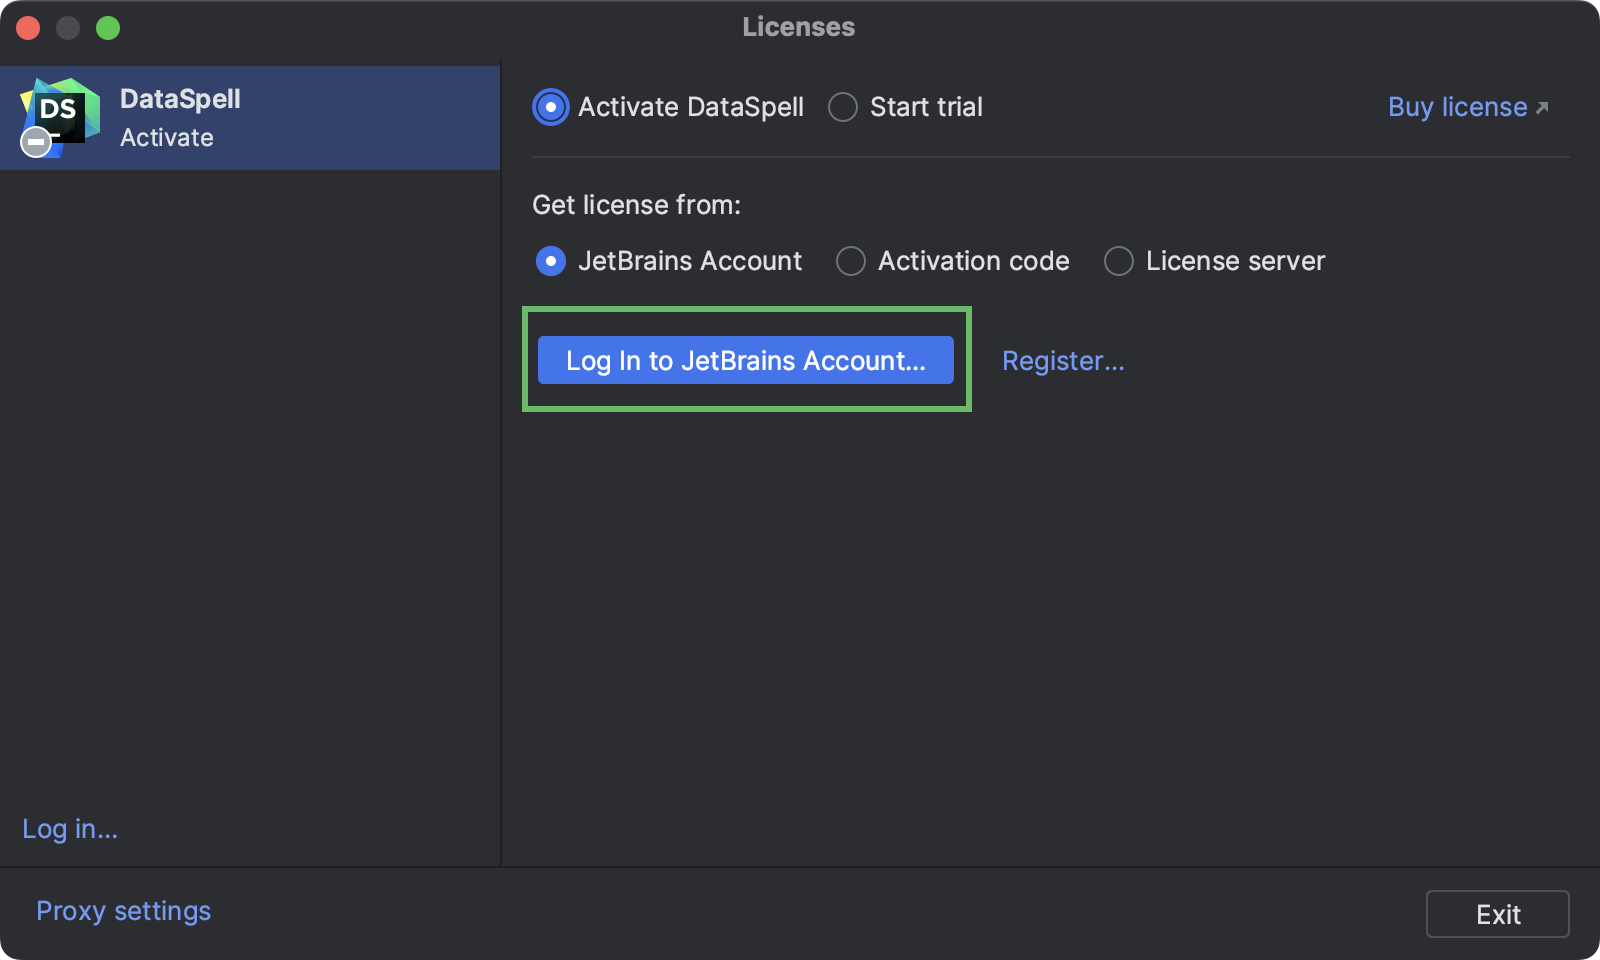Click the external link arrow beside Buy license
Screen dimensions: 1600x960
coord(1541,105)
